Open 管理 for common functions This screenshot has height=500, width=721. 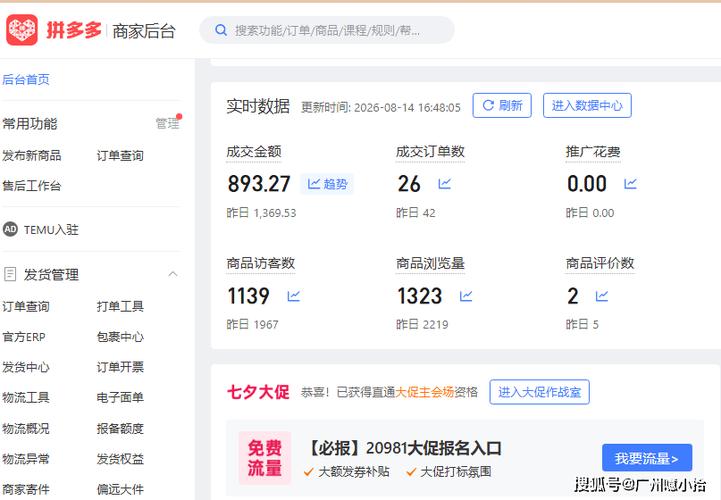[167, 123]
